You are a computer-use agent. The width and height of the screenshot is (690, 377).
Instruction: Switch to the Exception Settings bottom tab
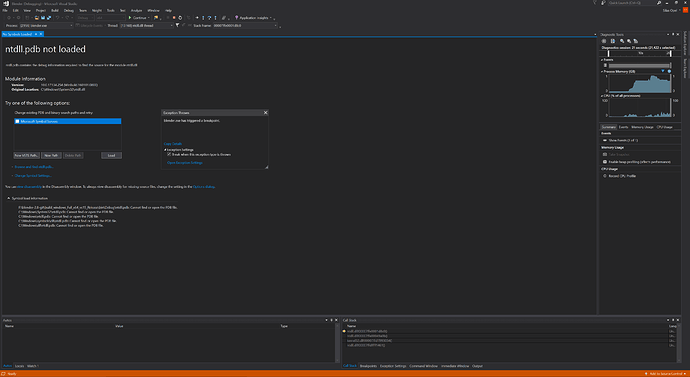(x=393, y=366)
